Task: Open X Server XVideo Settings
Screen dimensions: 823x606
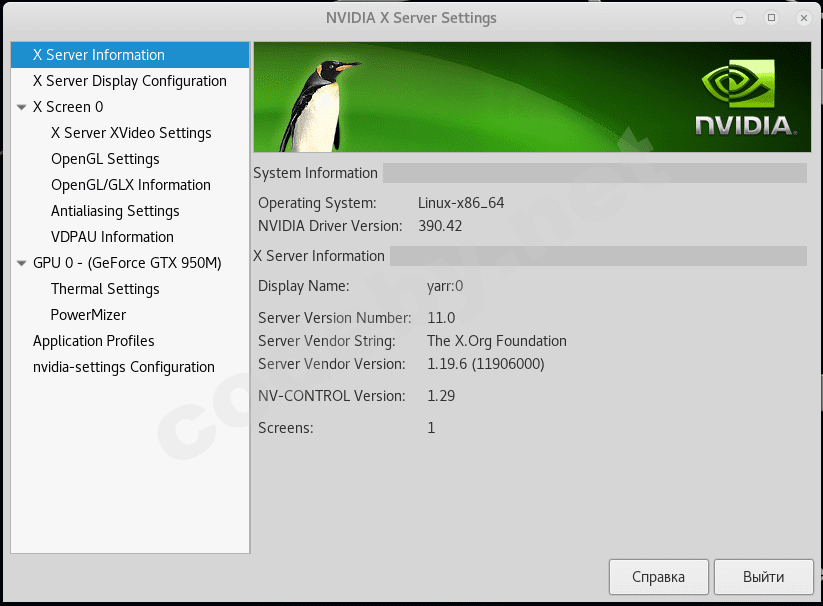Action: (131, 133)
